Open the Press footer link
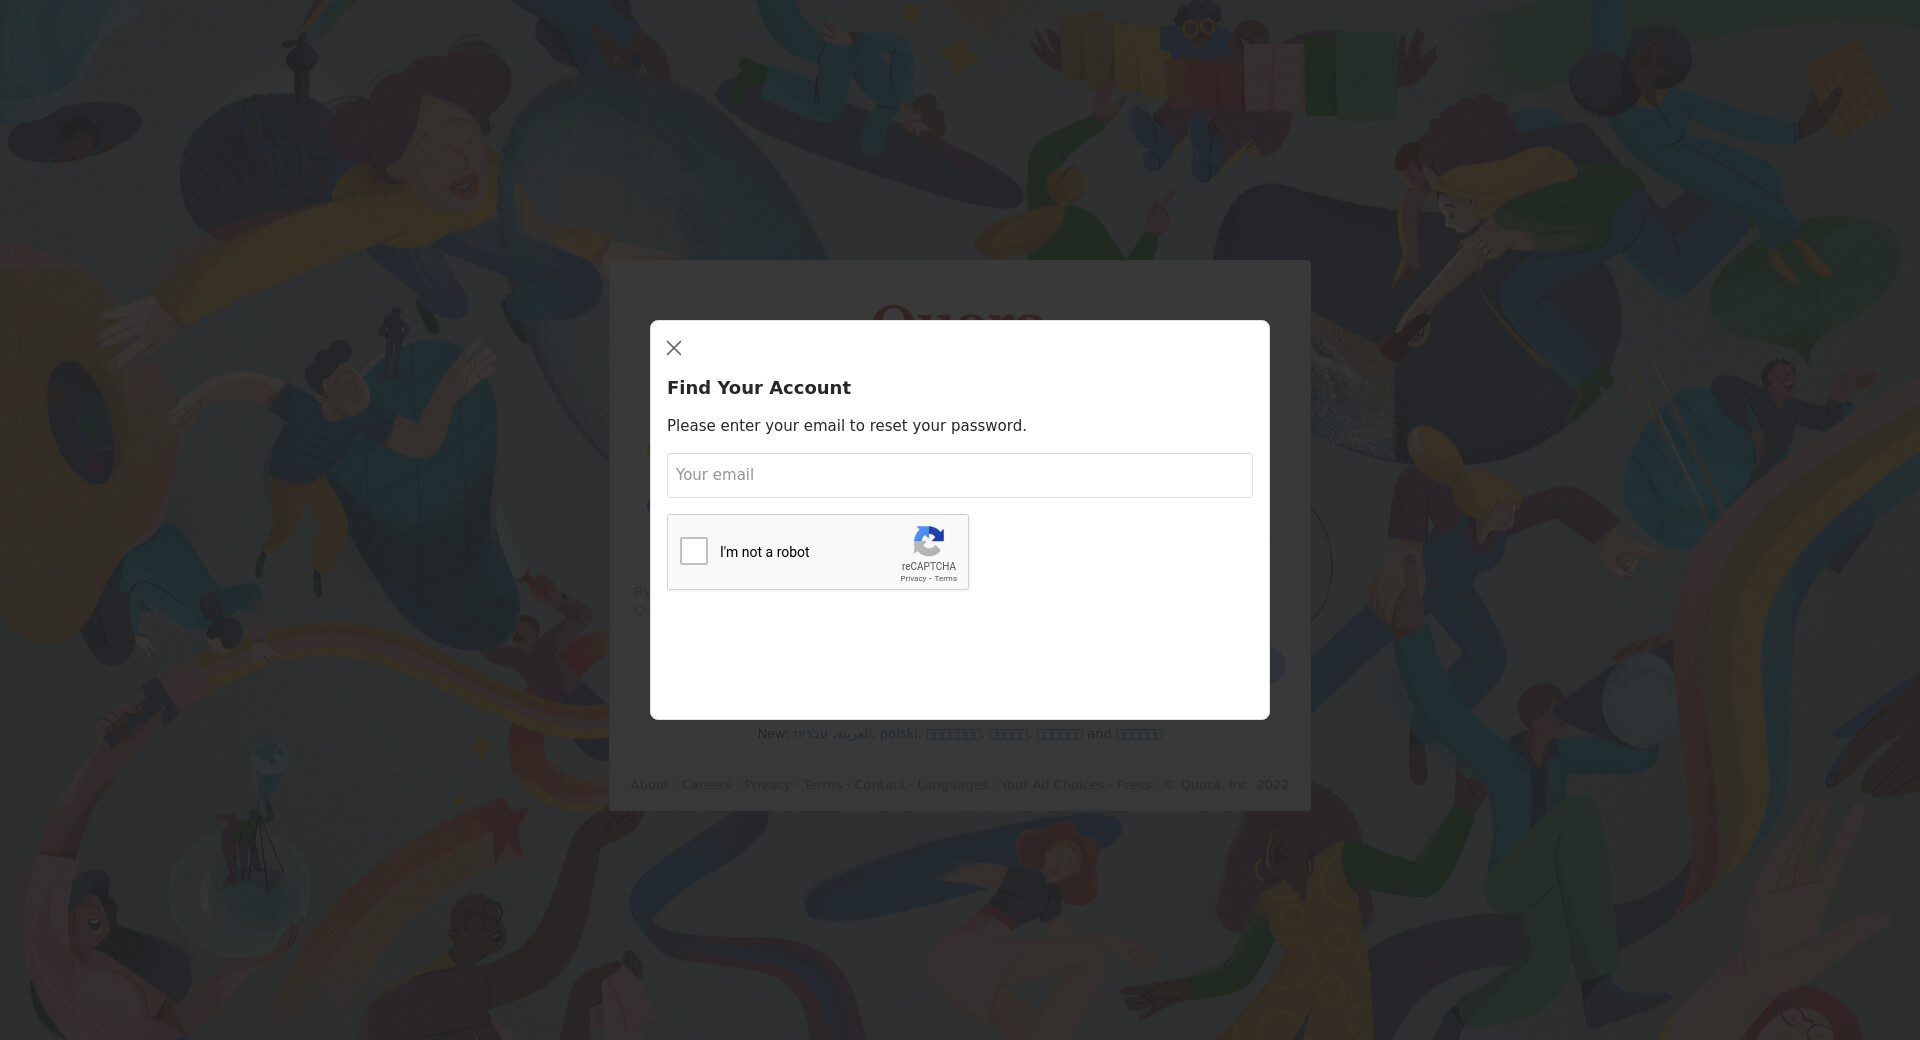This screenshot has width=1920, height=1040. 1133,785
